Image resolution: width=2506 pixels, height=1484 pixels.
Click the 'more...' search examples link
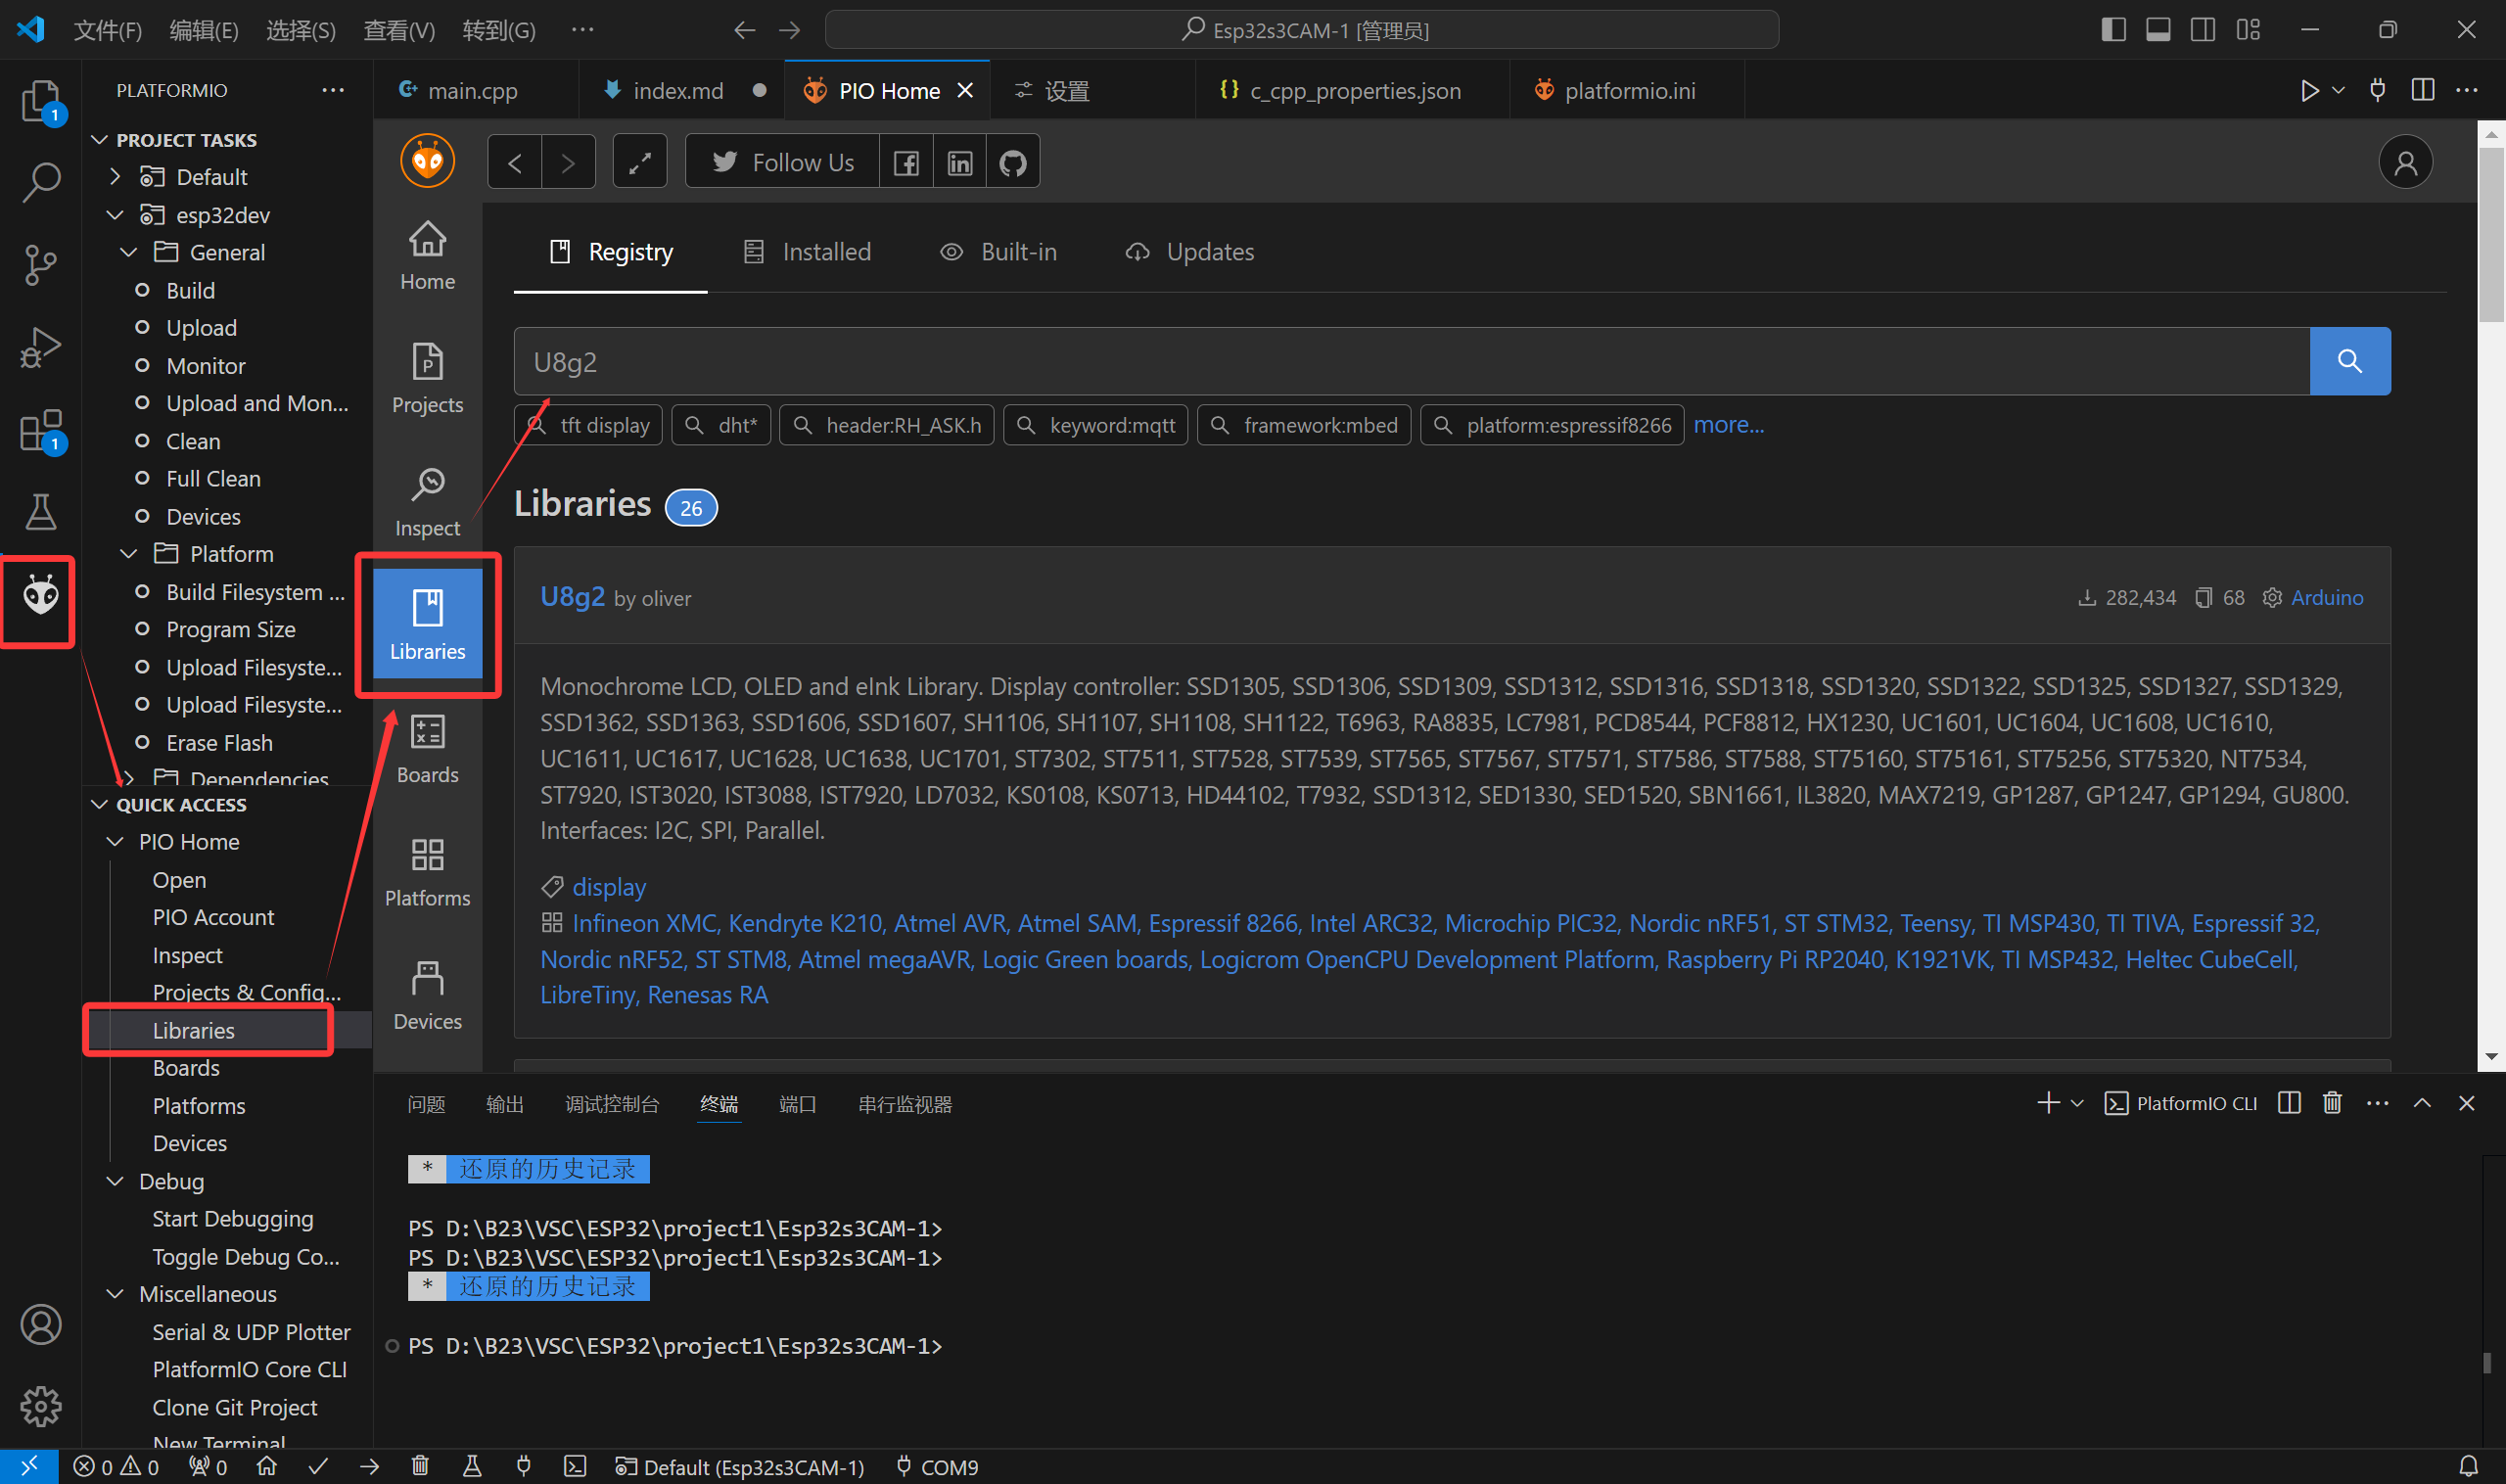[x=1728, y=425]
